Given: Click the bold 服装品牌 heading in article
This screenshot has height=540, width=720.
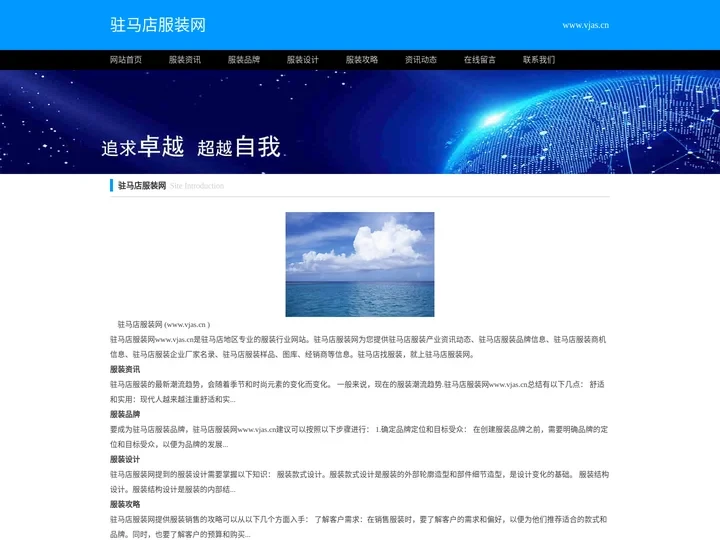Looking at the screenshot, I should [x=125, y=414].
